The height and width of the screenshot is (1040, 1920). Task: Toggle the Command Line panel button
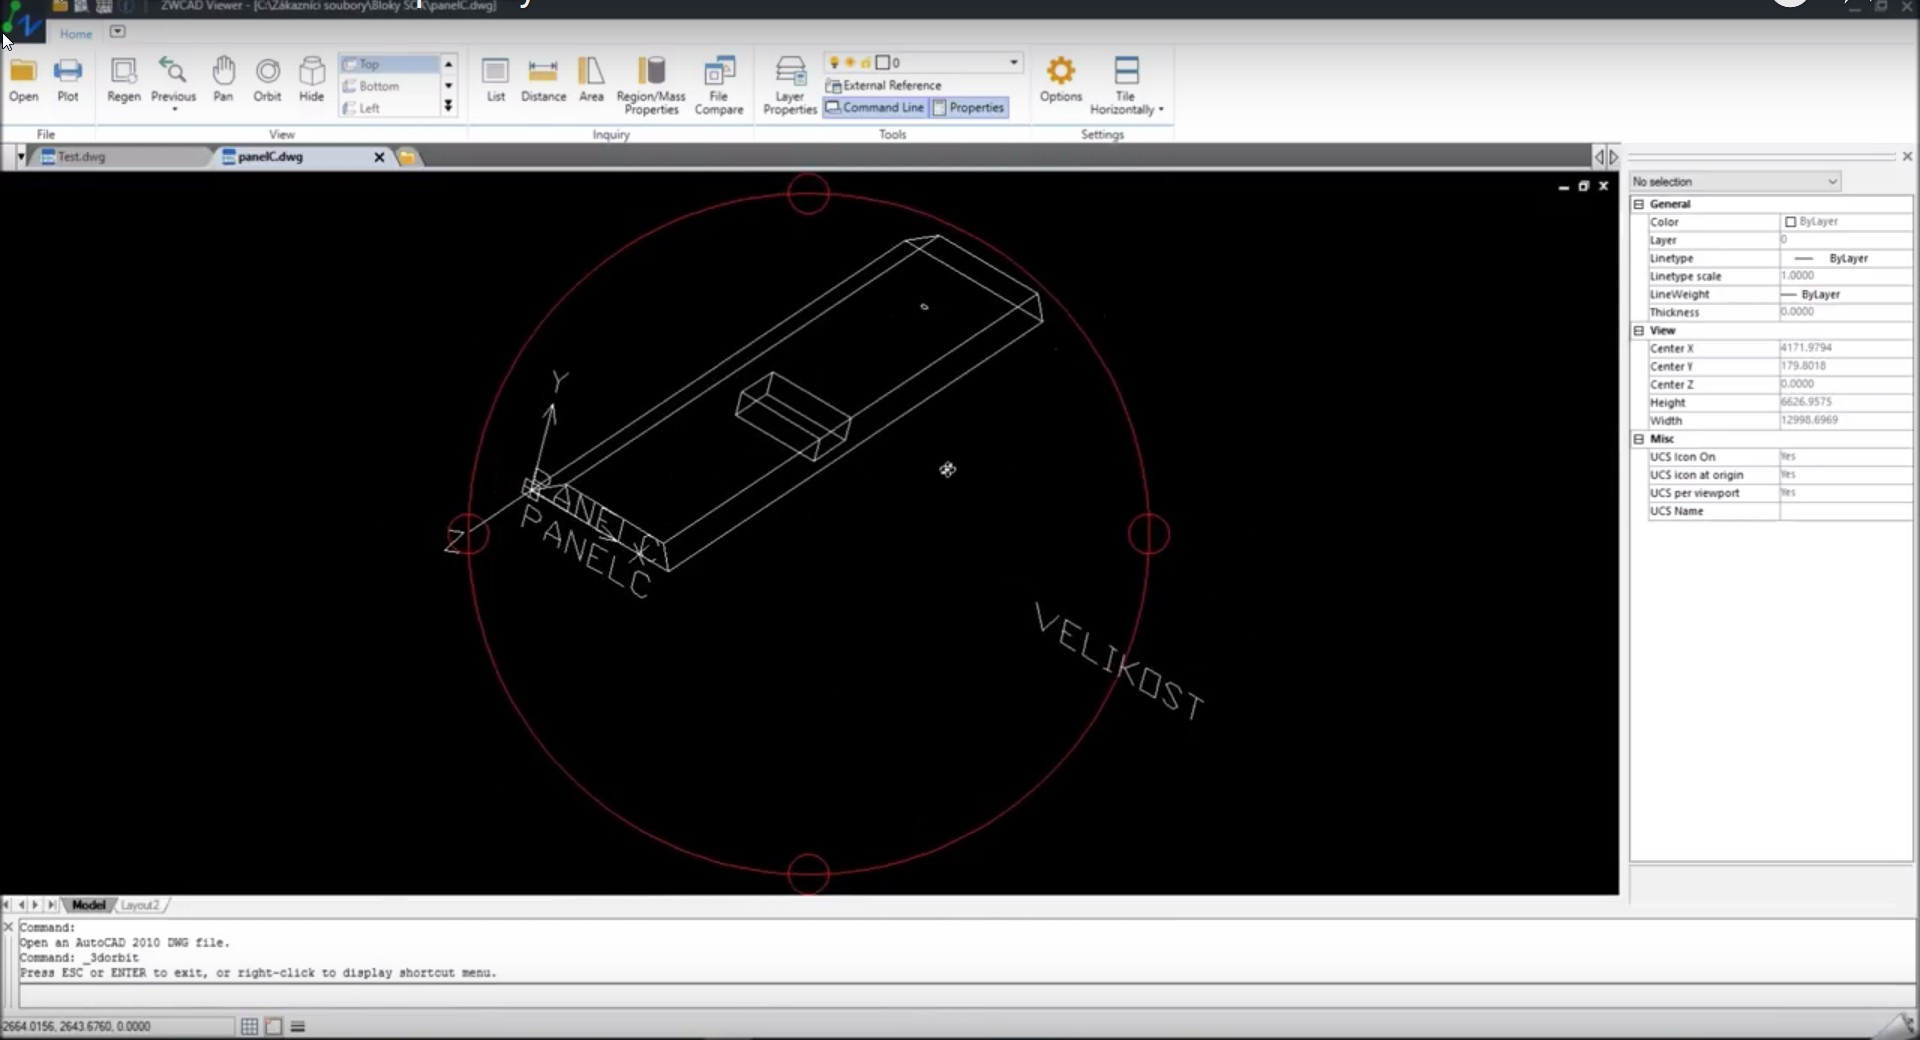point(875,108)
